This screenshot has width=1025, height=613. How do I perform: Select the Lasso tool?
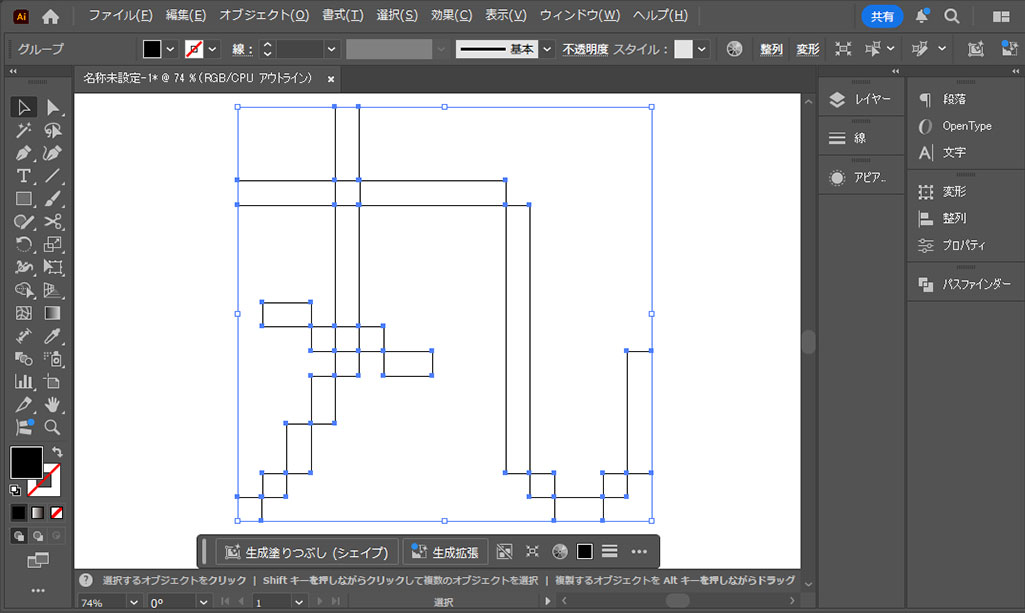click(52, 131)
